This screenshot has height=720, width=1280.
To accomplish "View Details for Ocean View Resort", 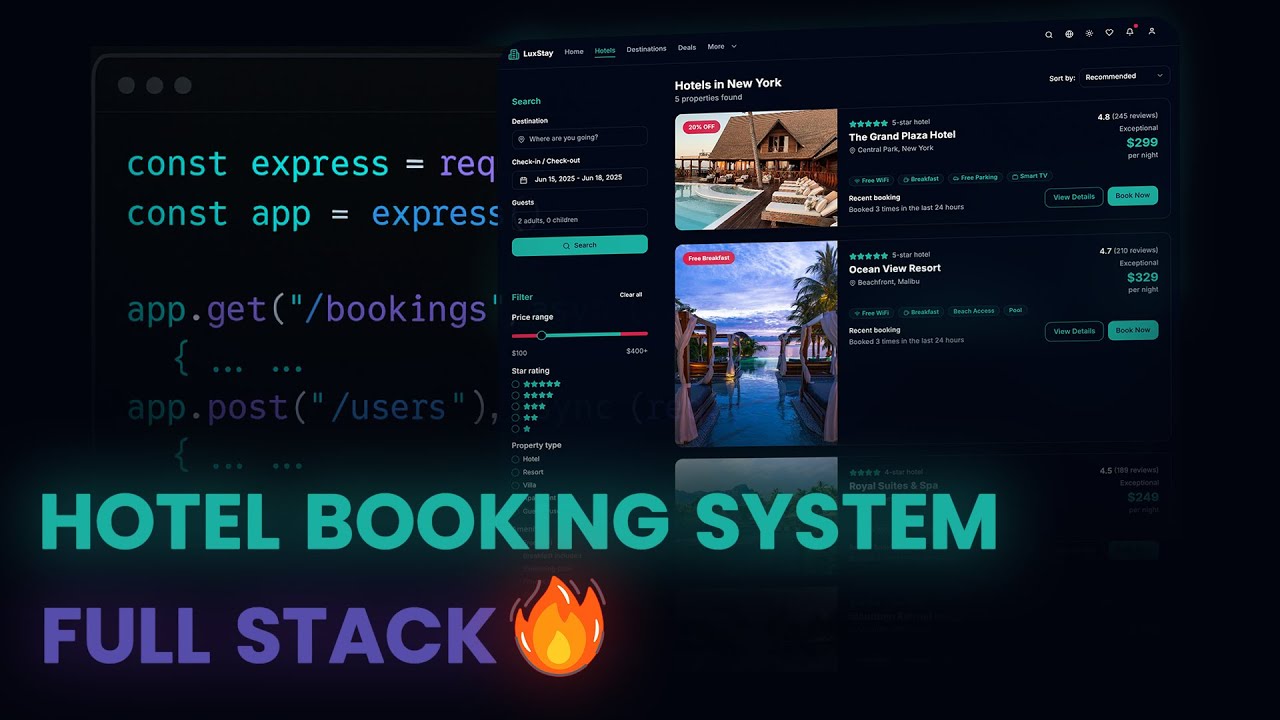I will [x=1074, y=331].
